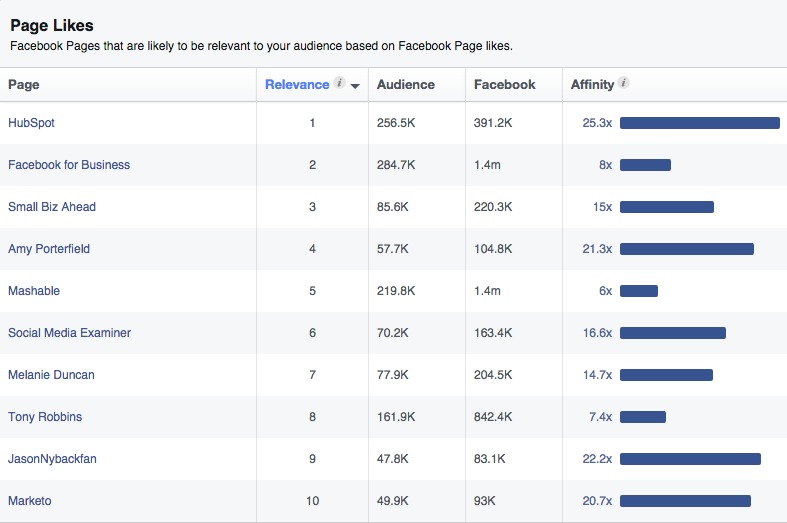Open the Social Media Examiner link

coord(69,333)
